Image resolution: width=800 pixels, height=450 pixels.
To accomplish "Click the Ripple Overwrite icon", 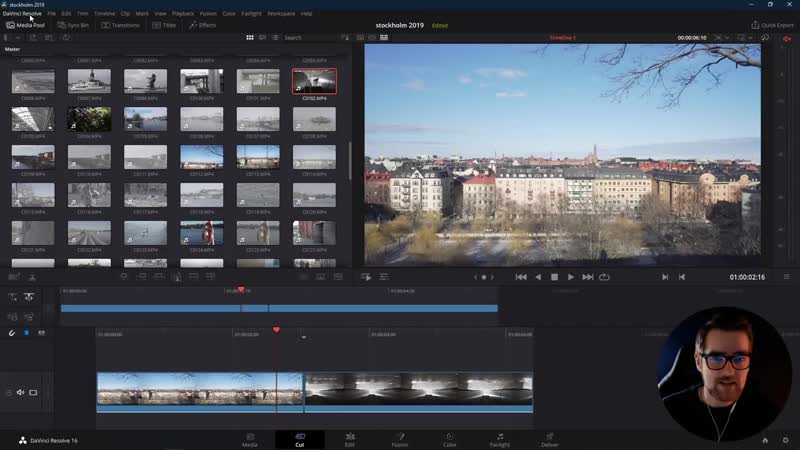I will (159, 277).
